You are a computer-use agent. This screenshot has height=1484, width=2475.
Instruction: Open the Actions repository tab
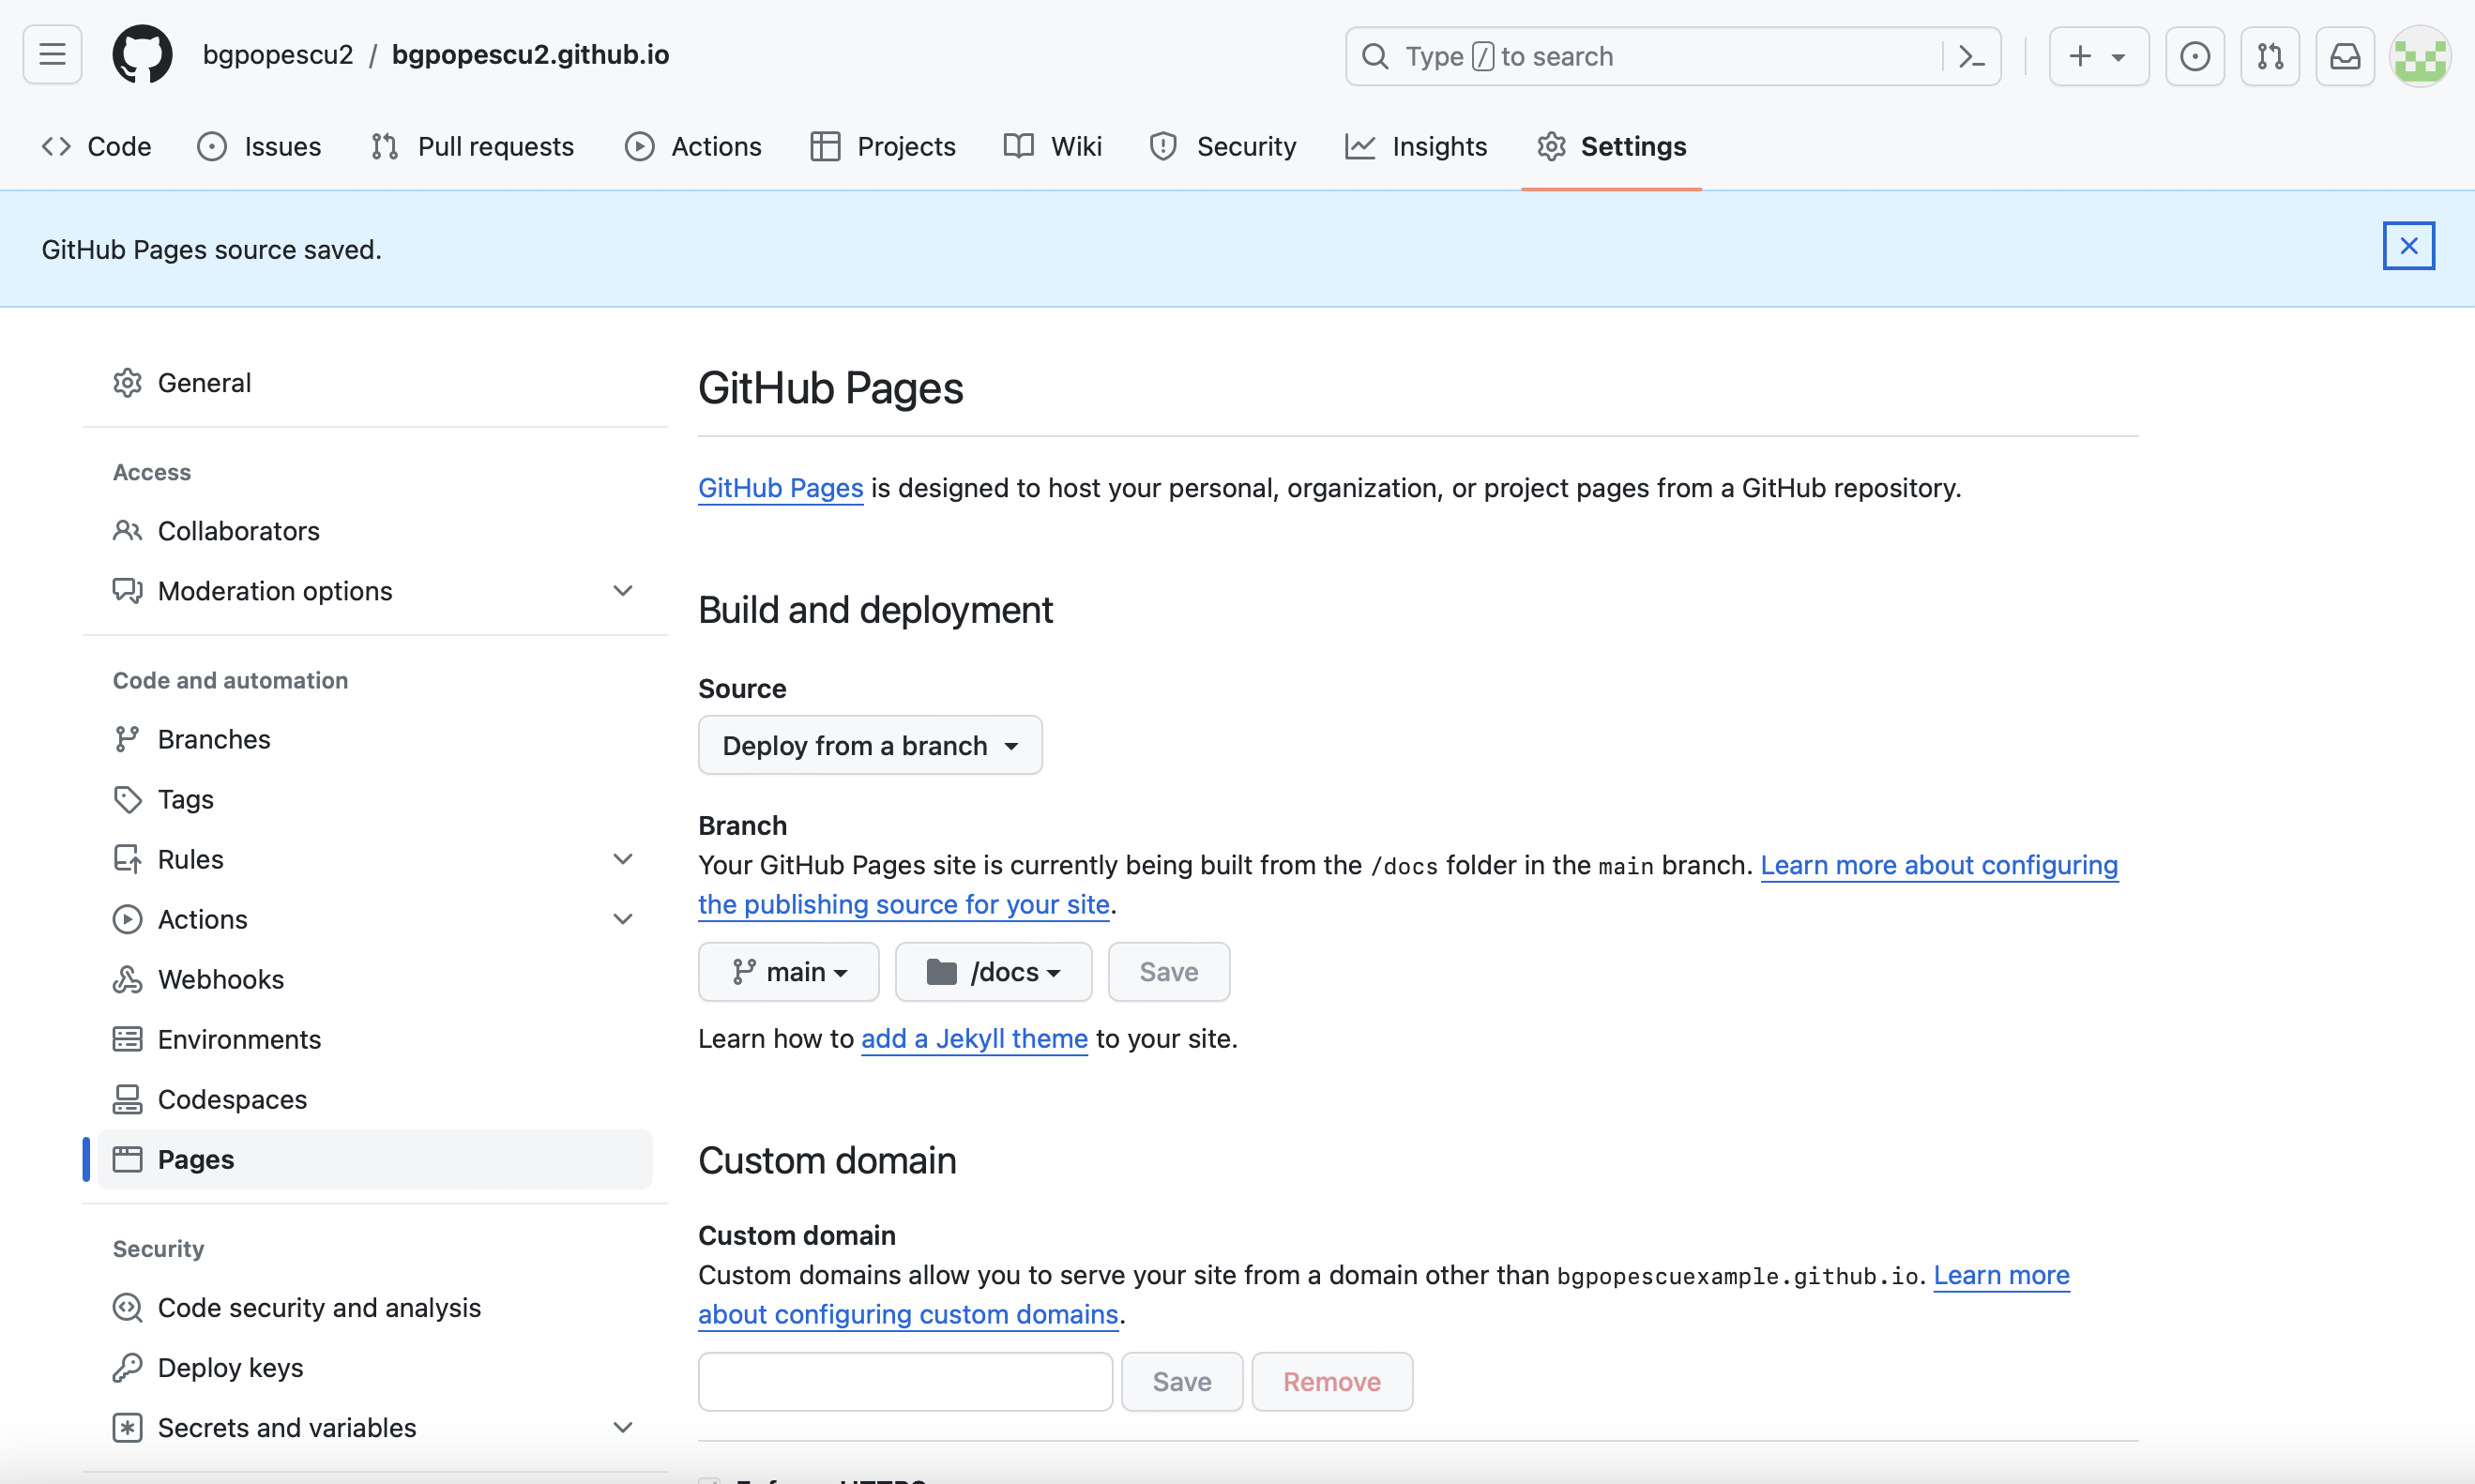pyautogui.click(x=693, y=147)
